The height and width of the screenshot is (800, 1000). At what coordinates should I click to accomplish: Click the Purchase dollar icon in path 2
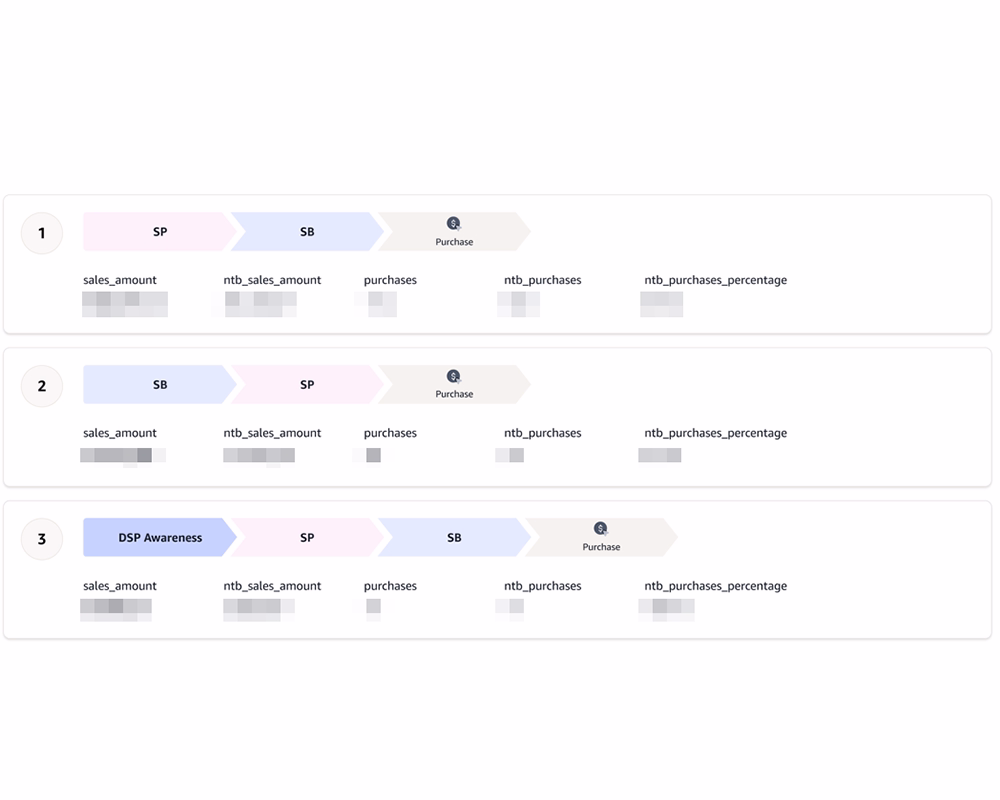pos(453,376)
